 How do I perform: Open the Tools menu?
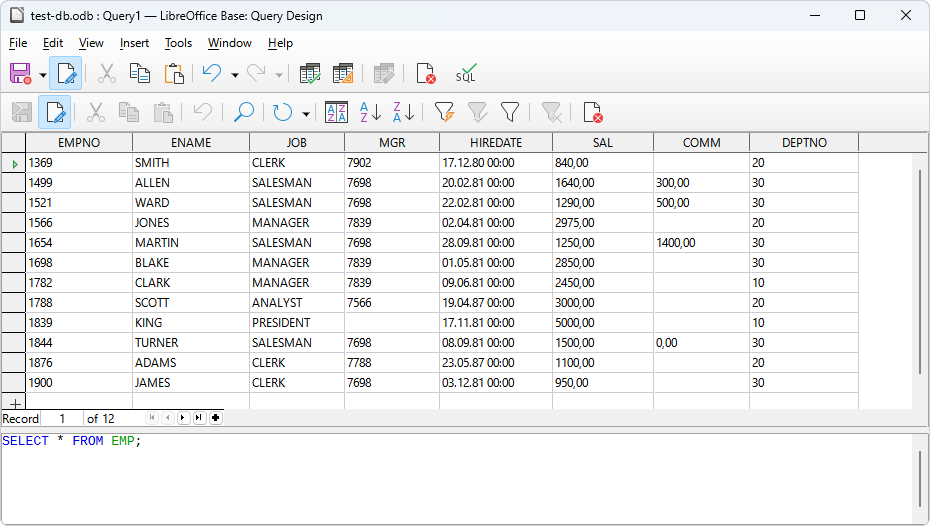tap(178, 43)
